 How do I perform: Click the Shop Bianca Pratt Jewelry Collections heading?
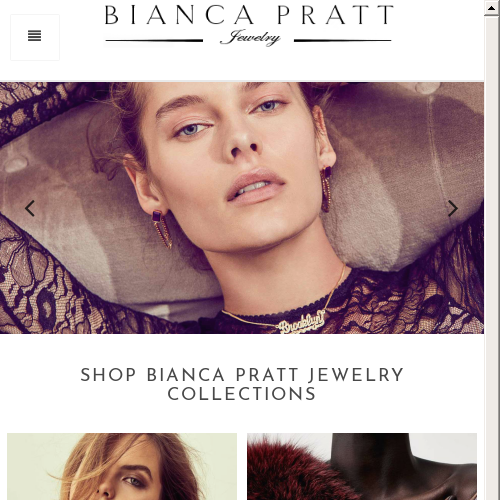pyautogui.click(x=242, y=384)
